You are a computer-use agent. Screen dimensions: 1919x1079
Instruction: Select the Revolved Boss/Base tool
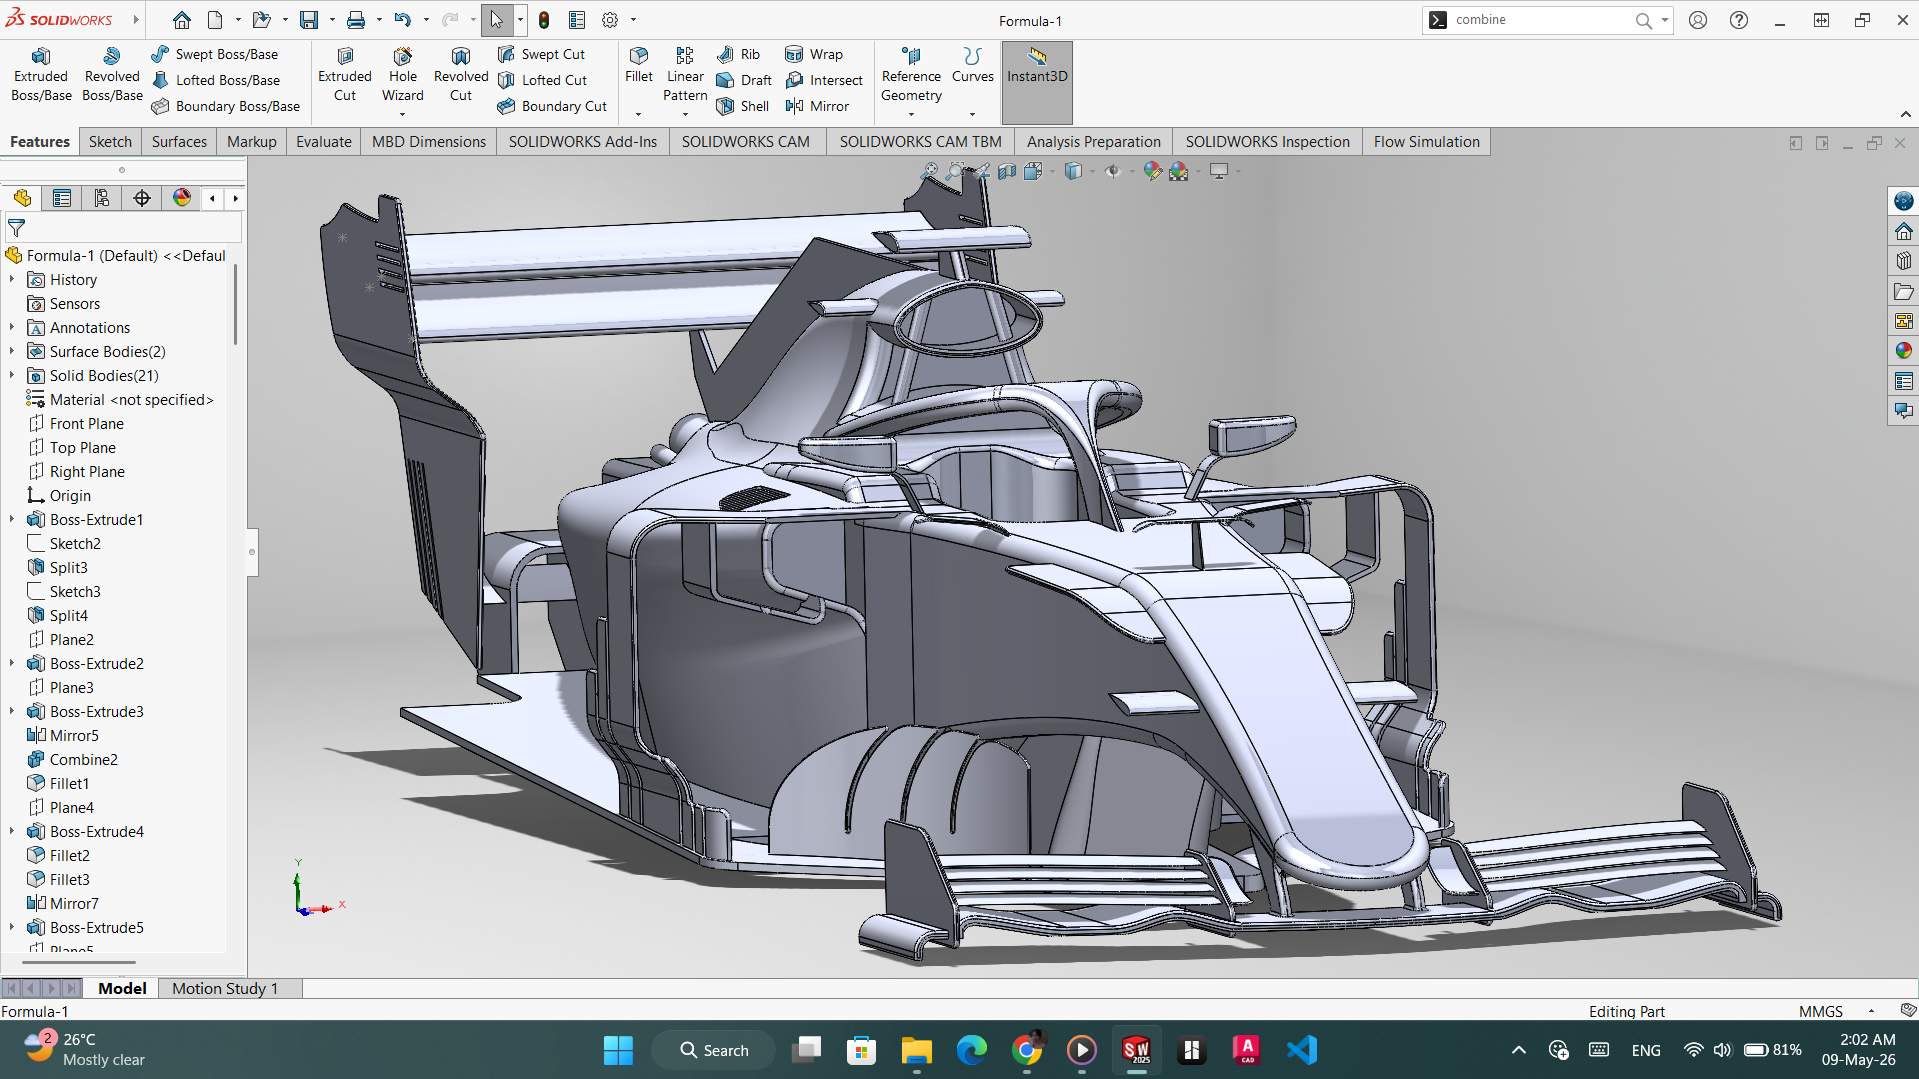[112, 75]
